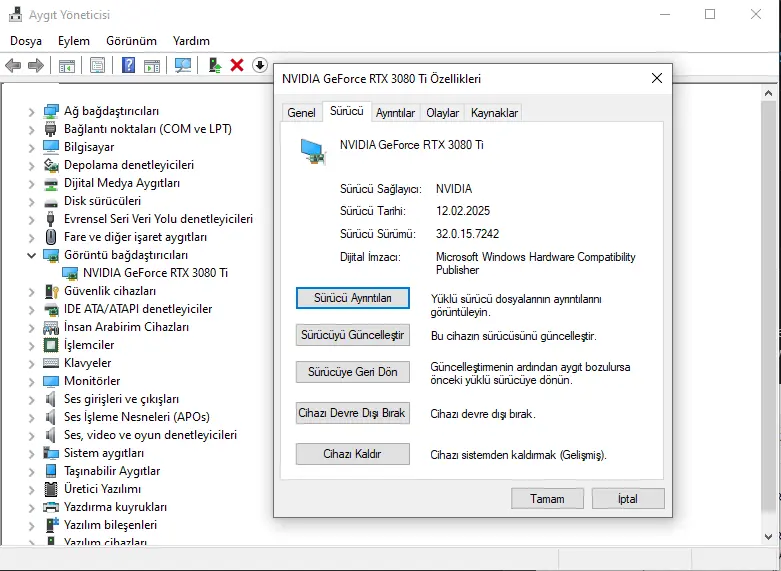Open the Görünüm menu

tap(131, 41)
